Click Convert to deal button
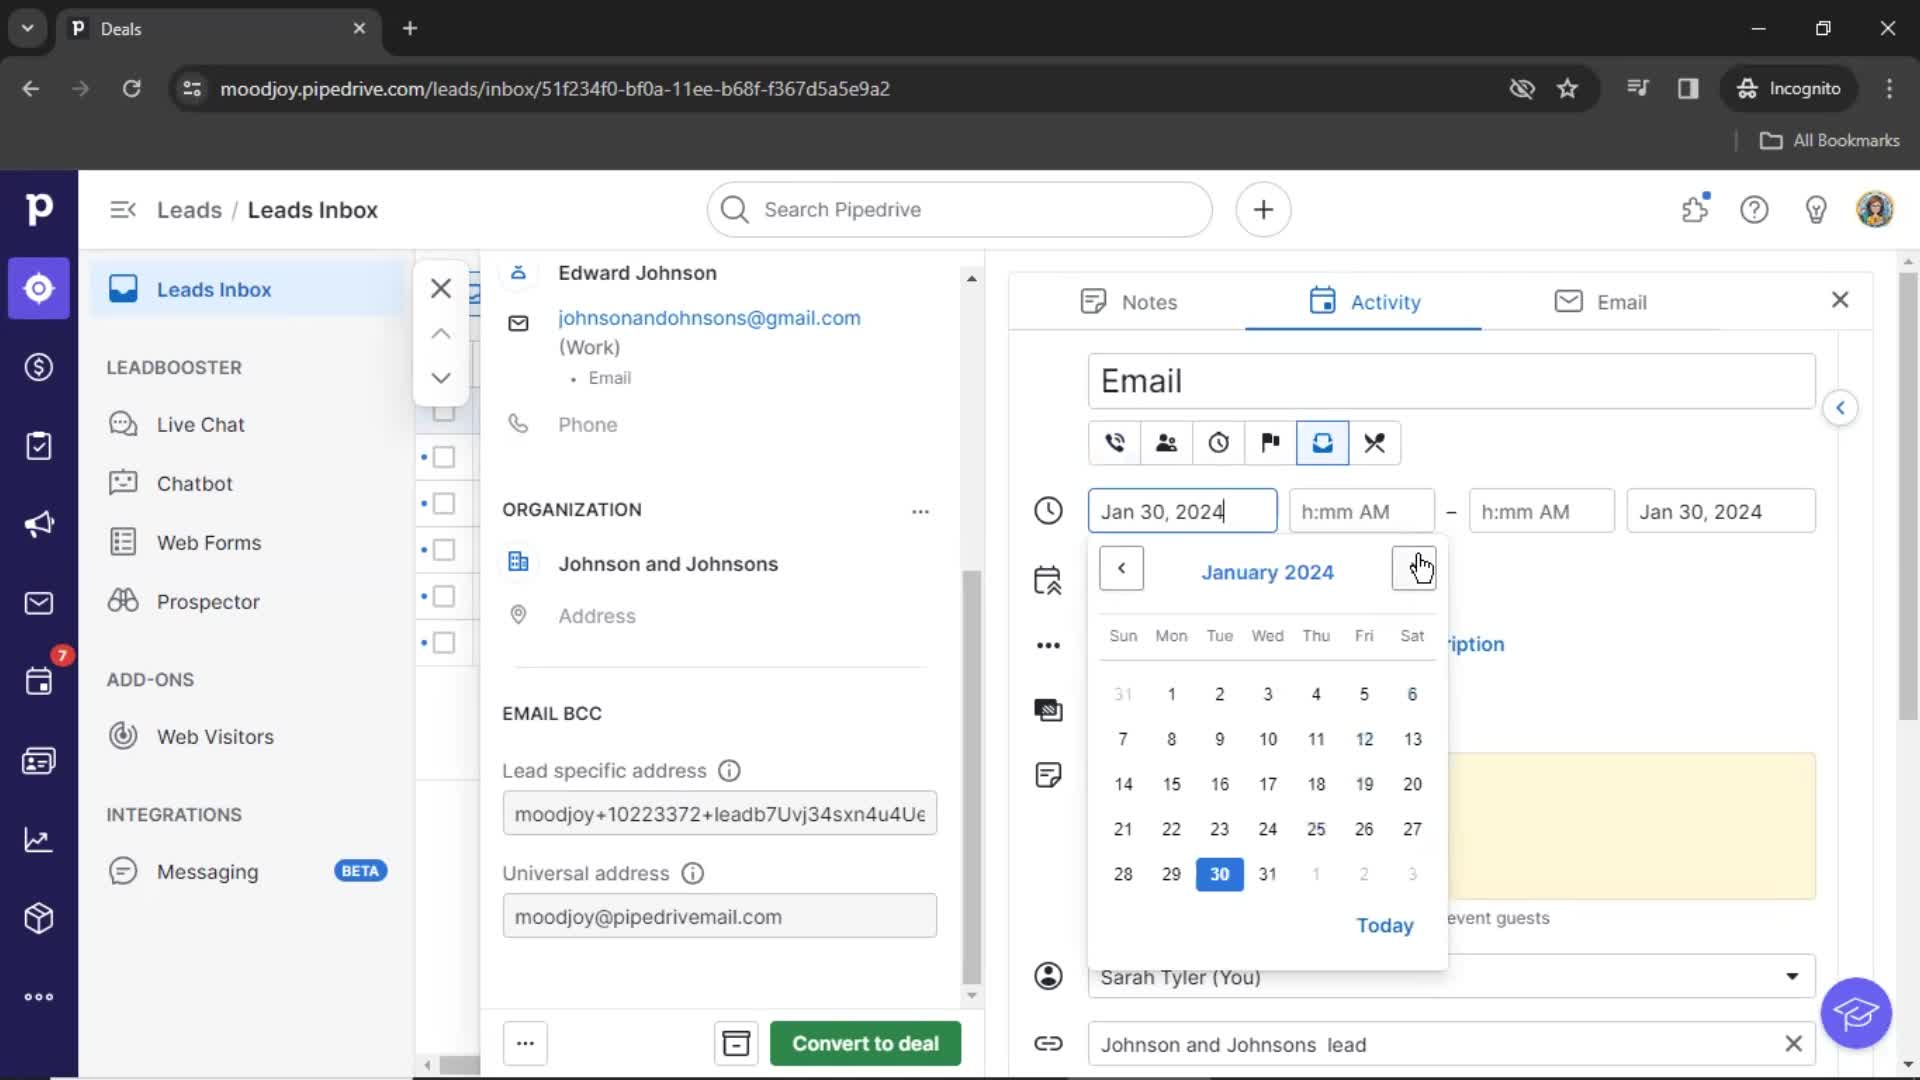The image size is (1920, 1080). 865,1043
